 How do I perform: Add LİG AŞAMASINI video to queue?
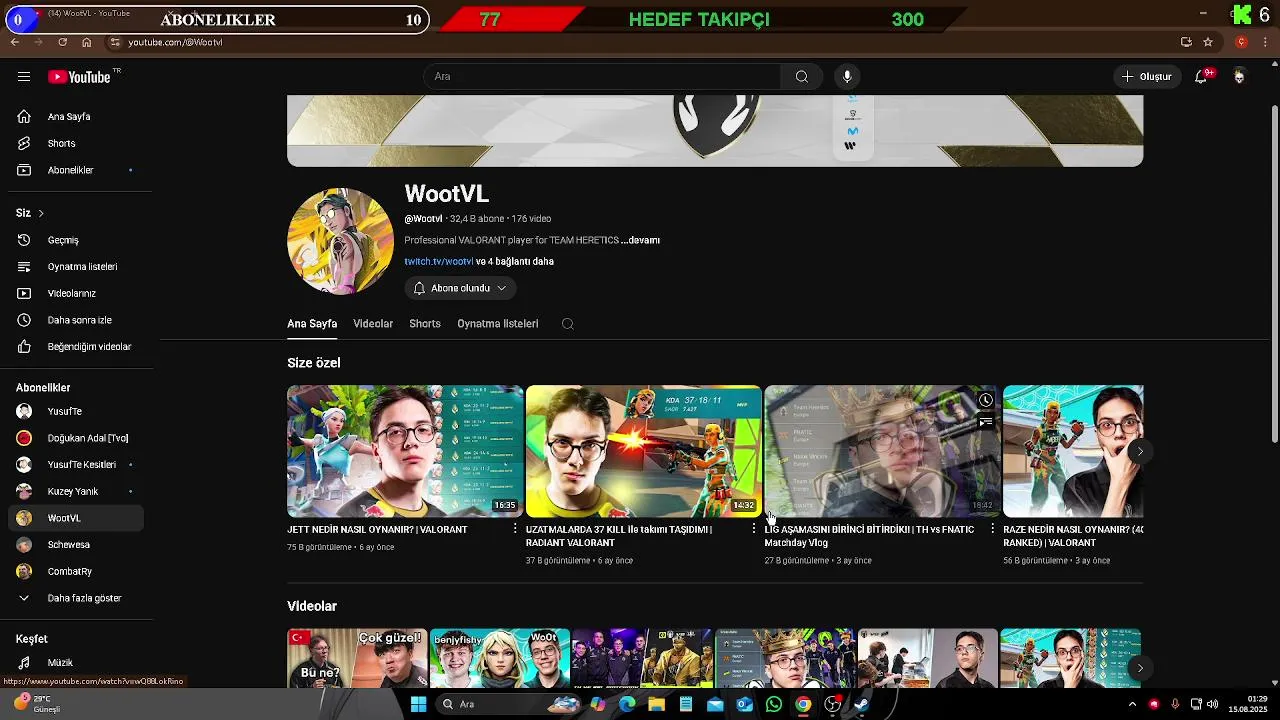[x=985, y=422]
